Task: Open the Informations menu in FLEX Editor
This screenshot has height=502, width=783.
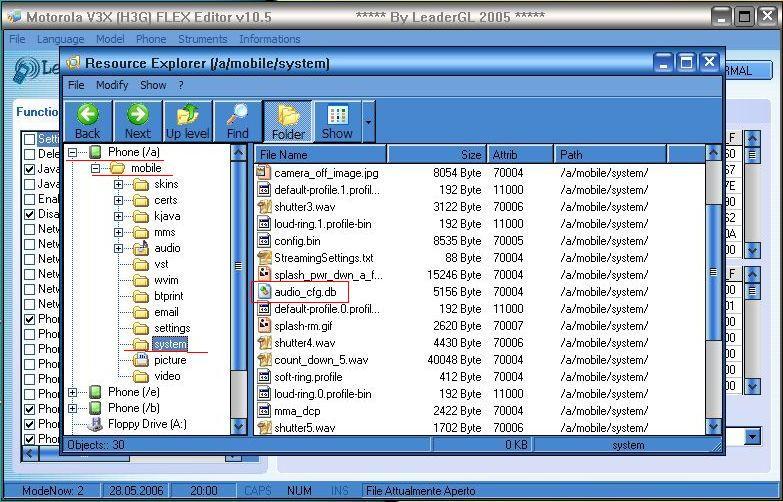Action: coord(270,39)
